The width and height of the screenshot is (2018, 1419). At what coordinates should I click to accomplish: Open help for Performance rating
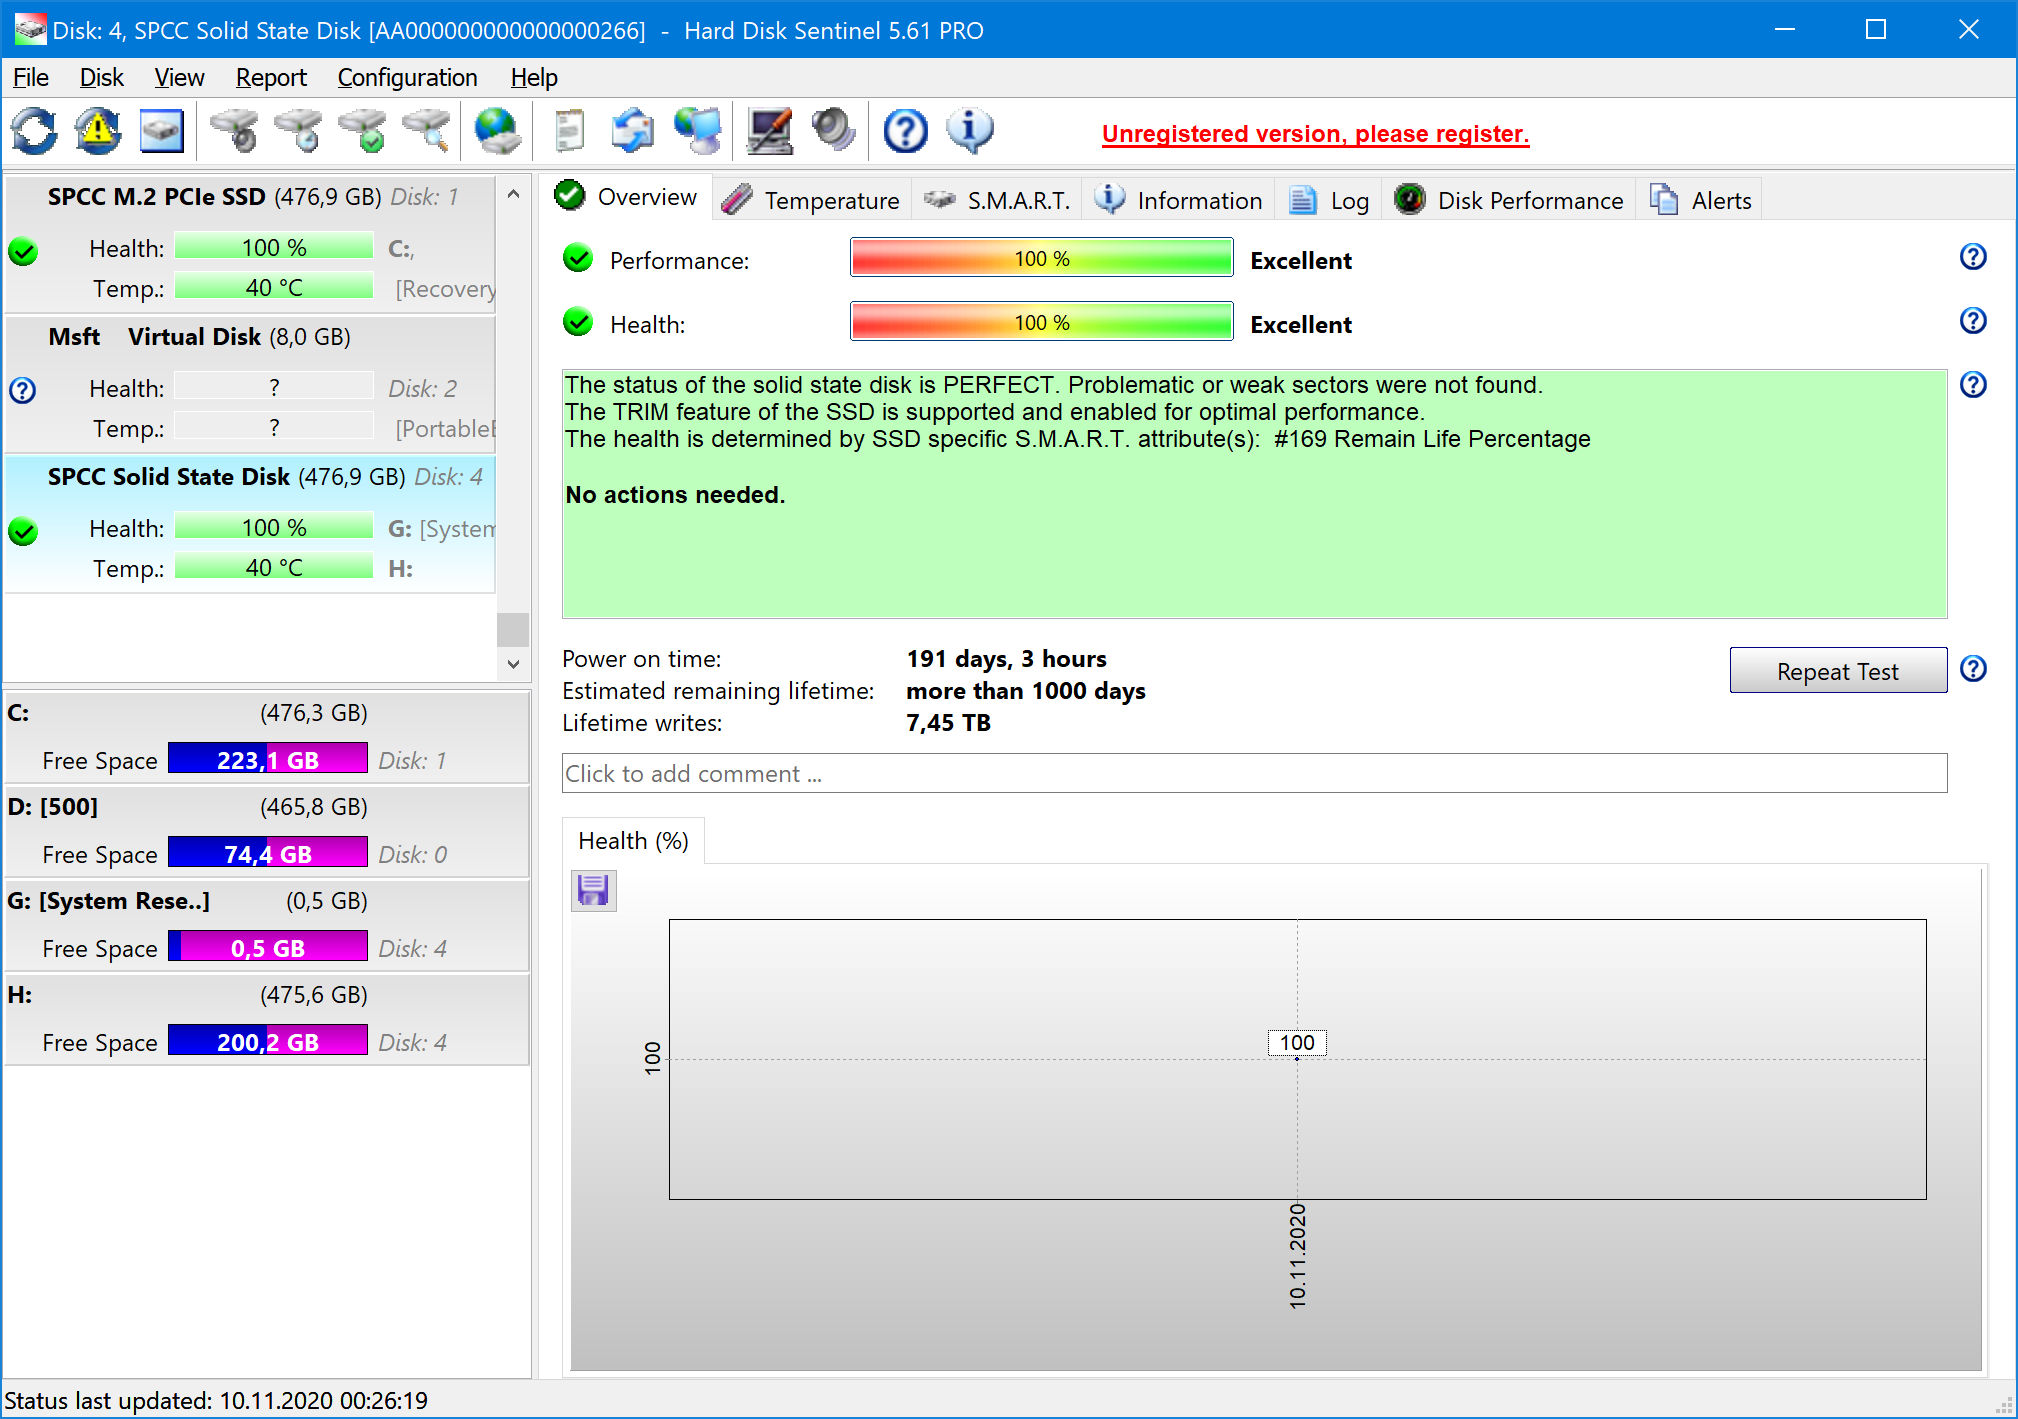coord(1972,258)
